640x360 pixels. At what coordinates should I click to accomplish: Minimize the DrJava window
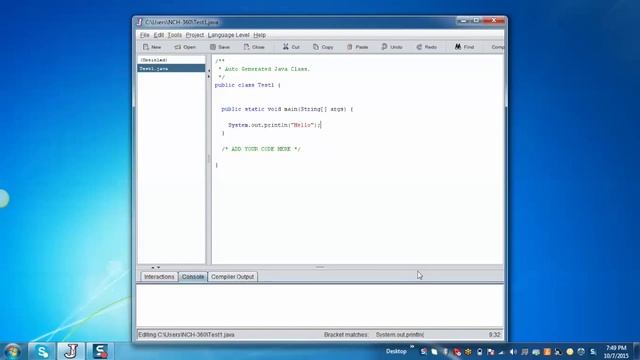click(x=463, y=20)
